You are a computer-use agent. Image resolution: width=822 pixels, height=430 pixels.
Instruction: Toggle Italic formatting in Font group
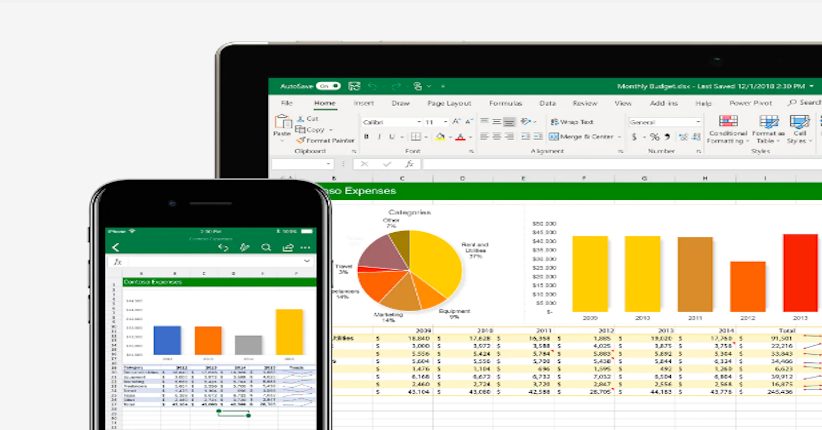coord(379,137)
